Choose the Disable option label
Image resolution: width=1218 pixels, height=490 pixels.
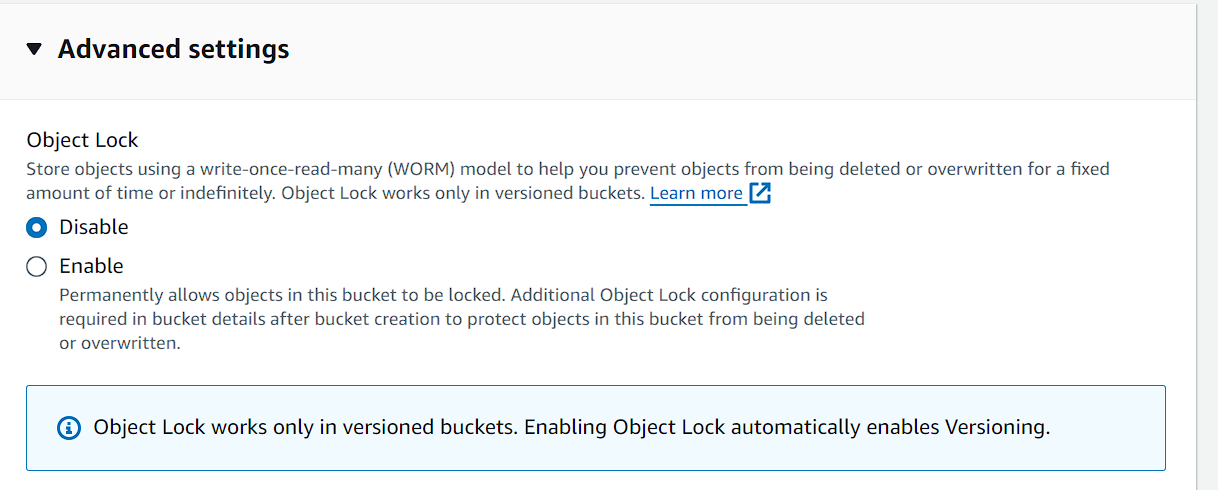pos(94,227)
